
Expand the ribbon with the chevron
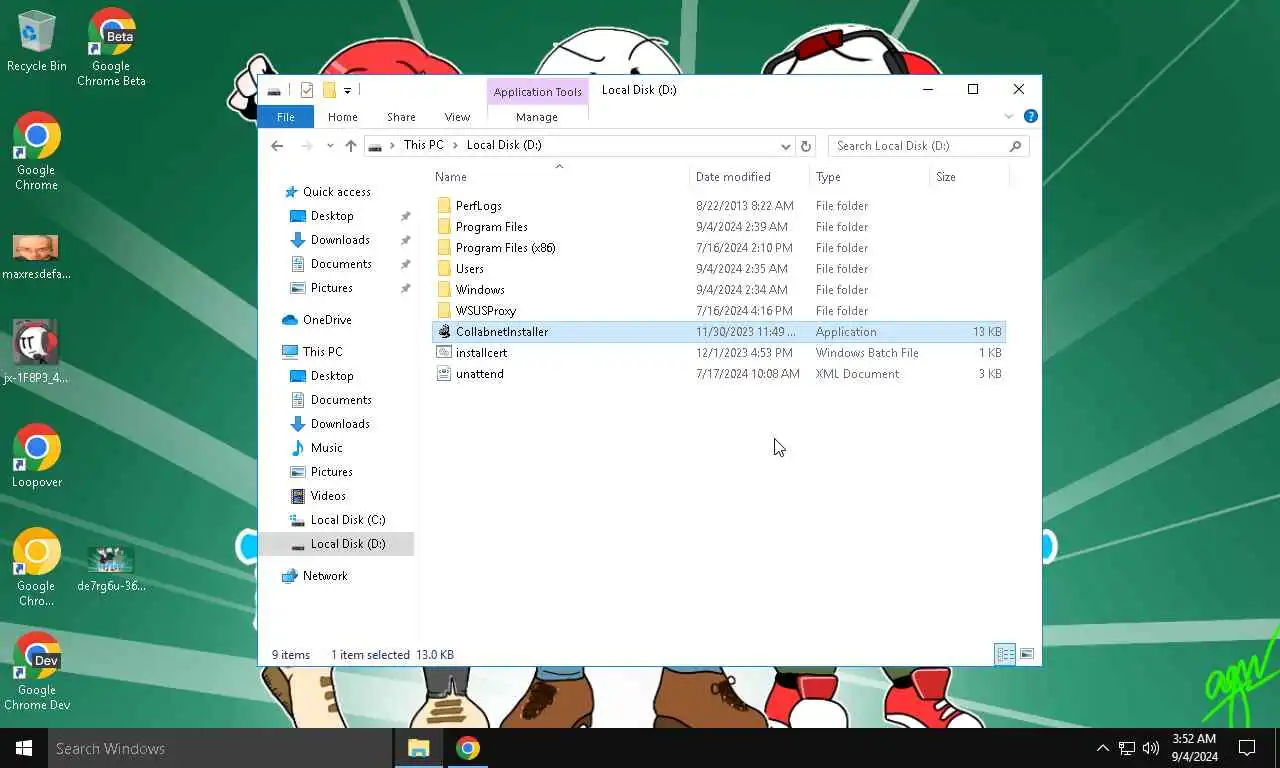1009,117
